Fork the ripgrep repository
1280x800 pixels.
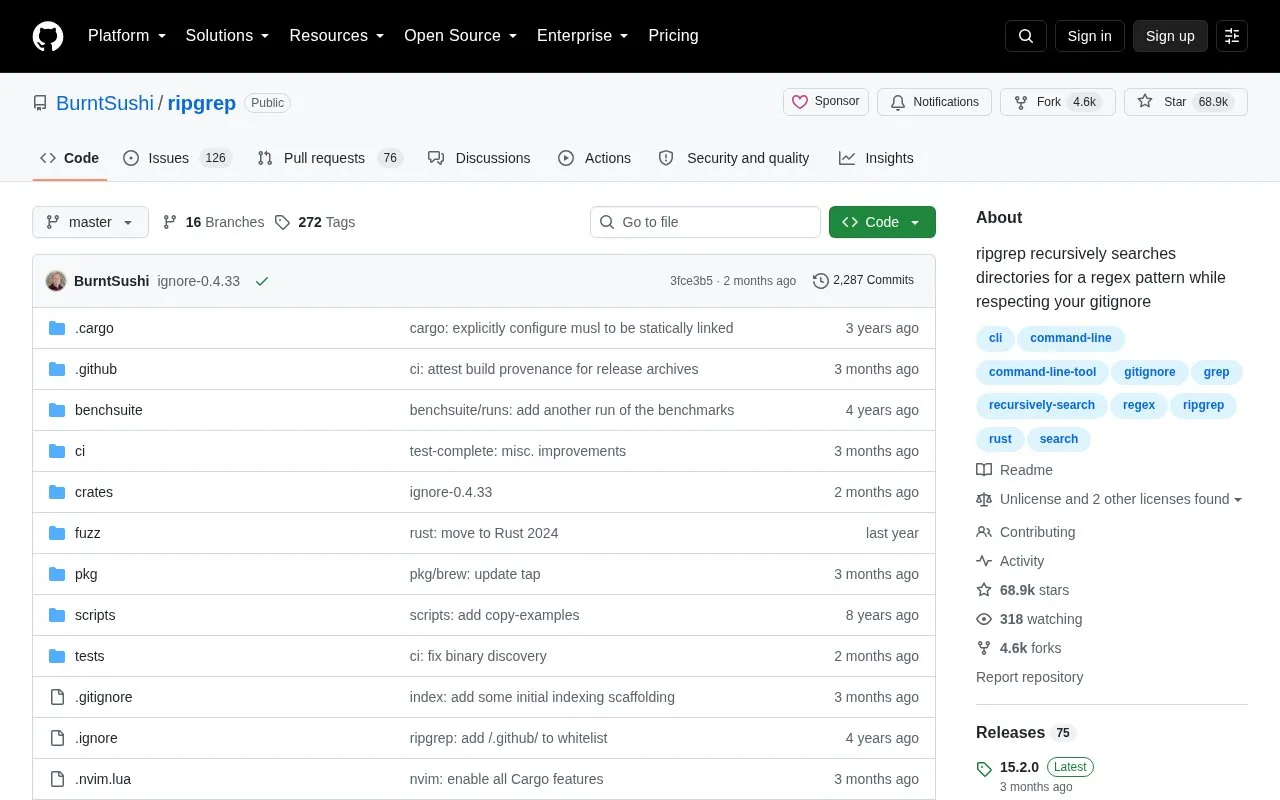1058,102
